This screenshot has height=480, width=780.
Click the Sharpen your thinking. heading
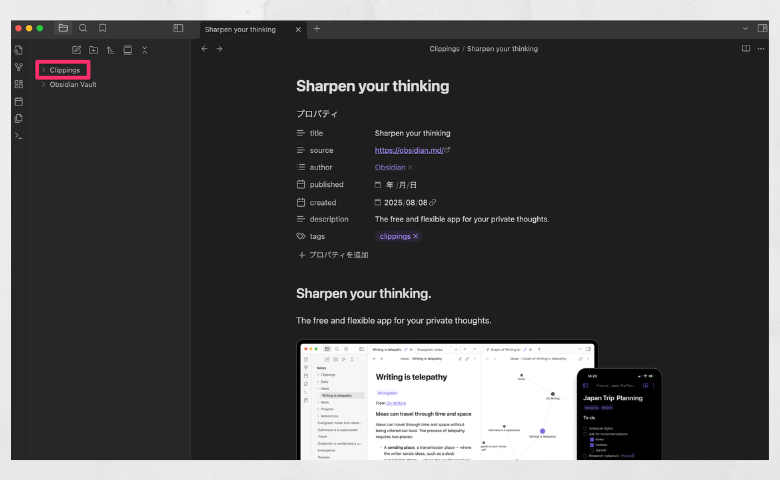click(x=364, y=293)
